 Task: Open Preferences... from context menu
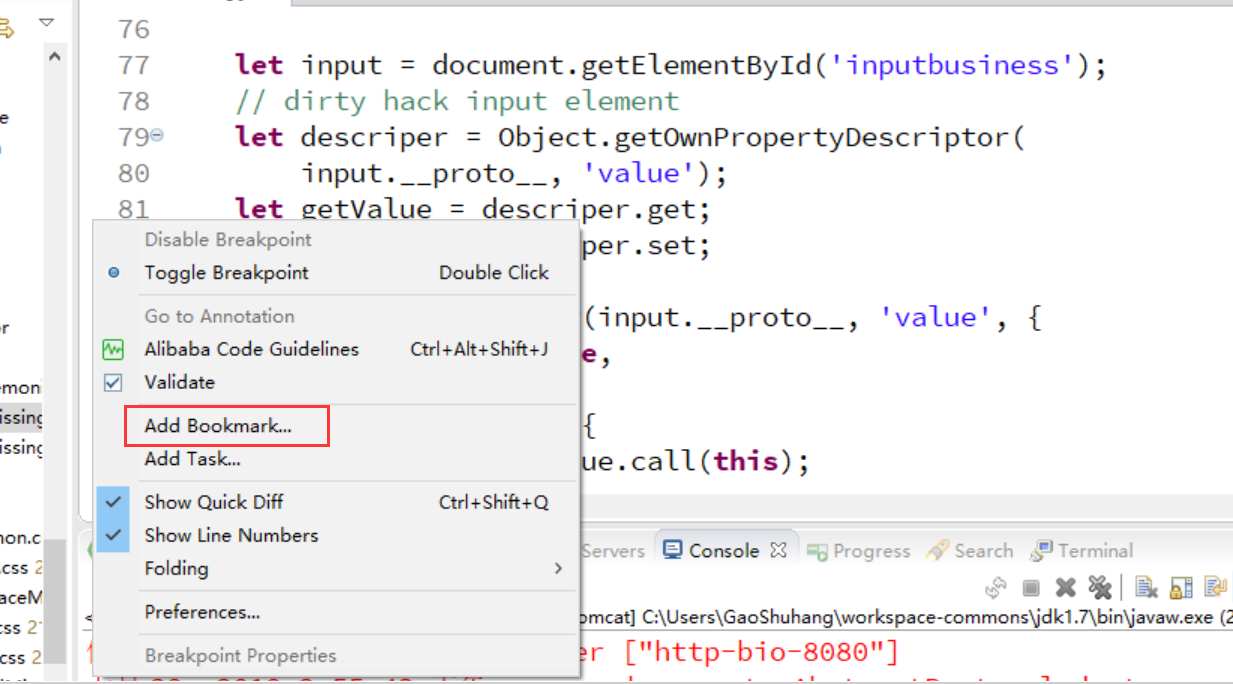(203, 612)
